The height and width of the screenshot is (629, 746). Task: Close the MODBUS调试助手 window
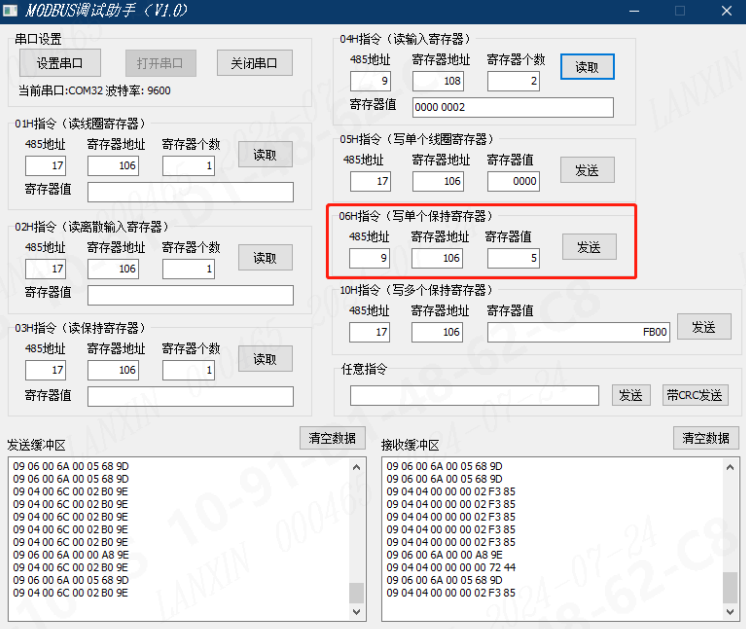(x=726, y=11)
